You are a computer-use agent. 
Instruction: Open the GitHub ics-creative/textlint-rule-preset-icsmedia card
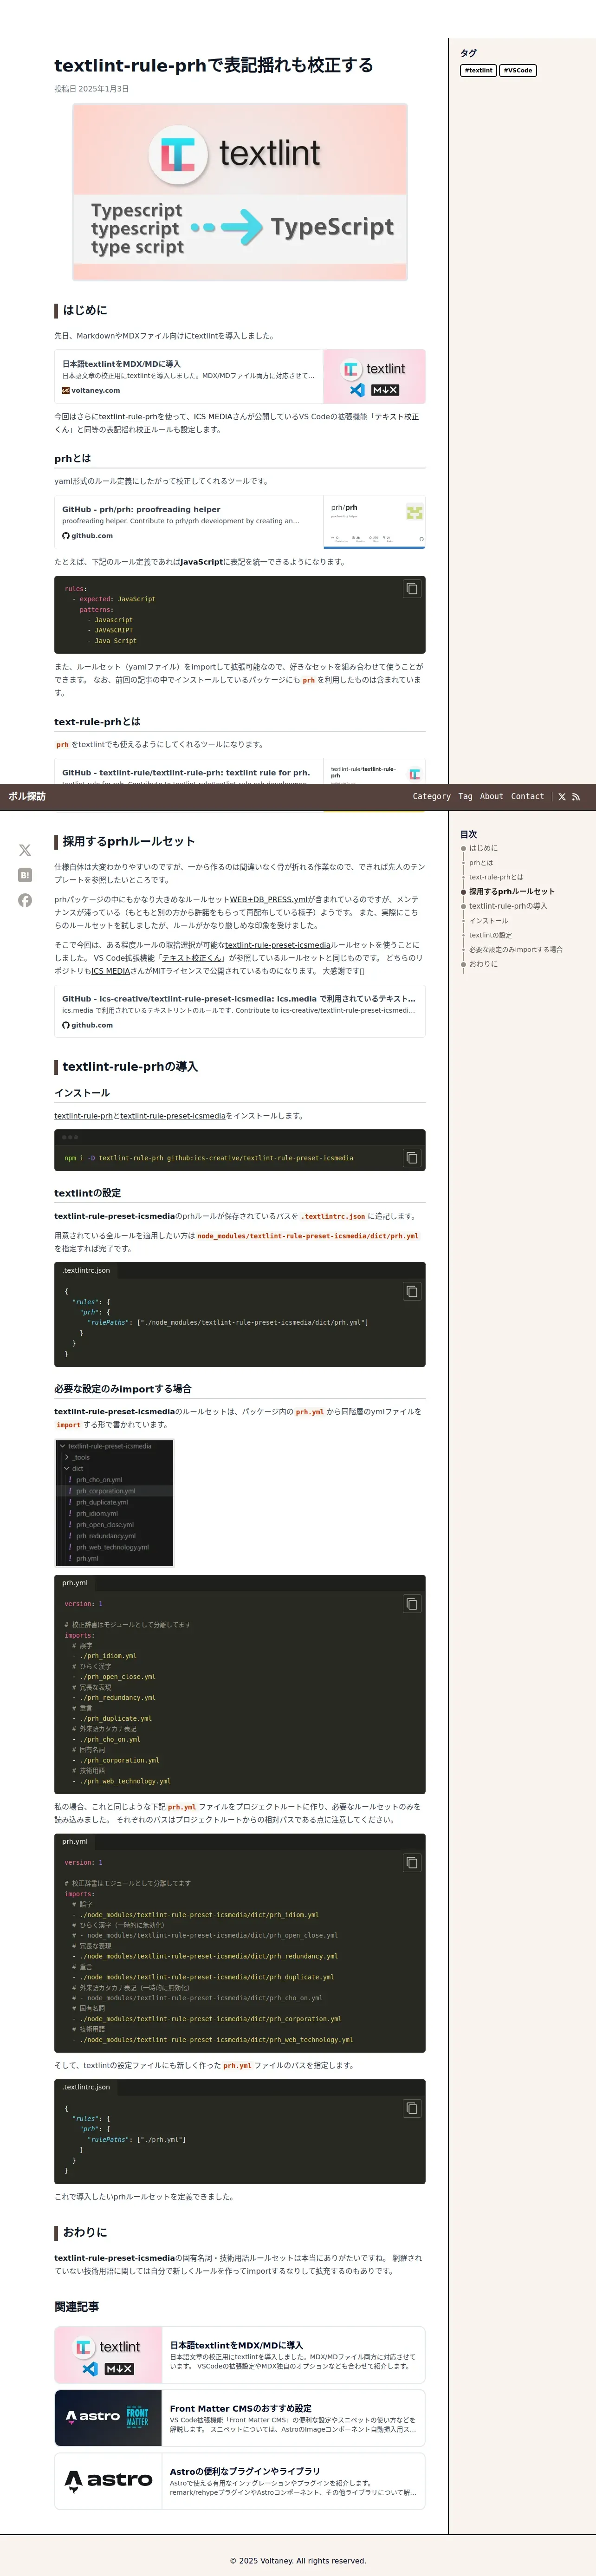[x=240, y=1011]
